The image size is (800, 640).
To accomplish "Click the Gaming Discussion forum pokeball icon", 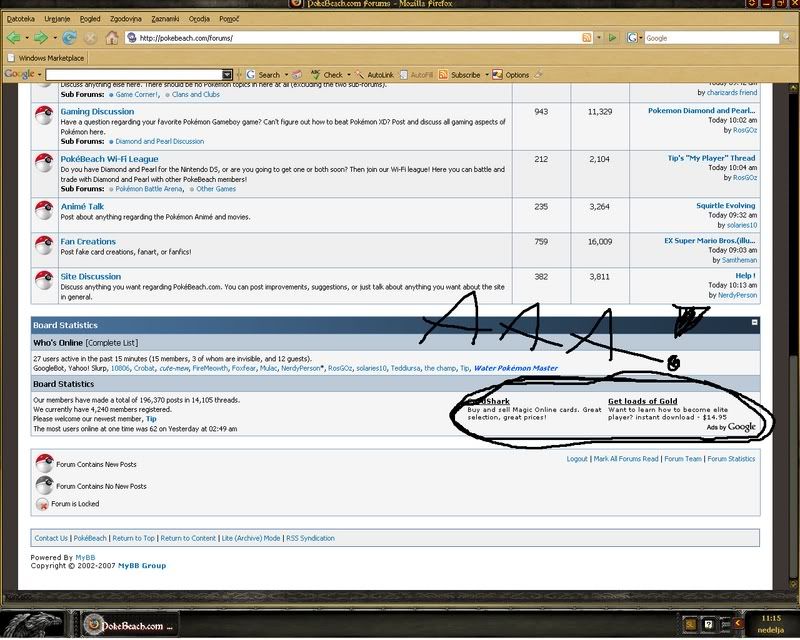I will click(x=44, y=115).
